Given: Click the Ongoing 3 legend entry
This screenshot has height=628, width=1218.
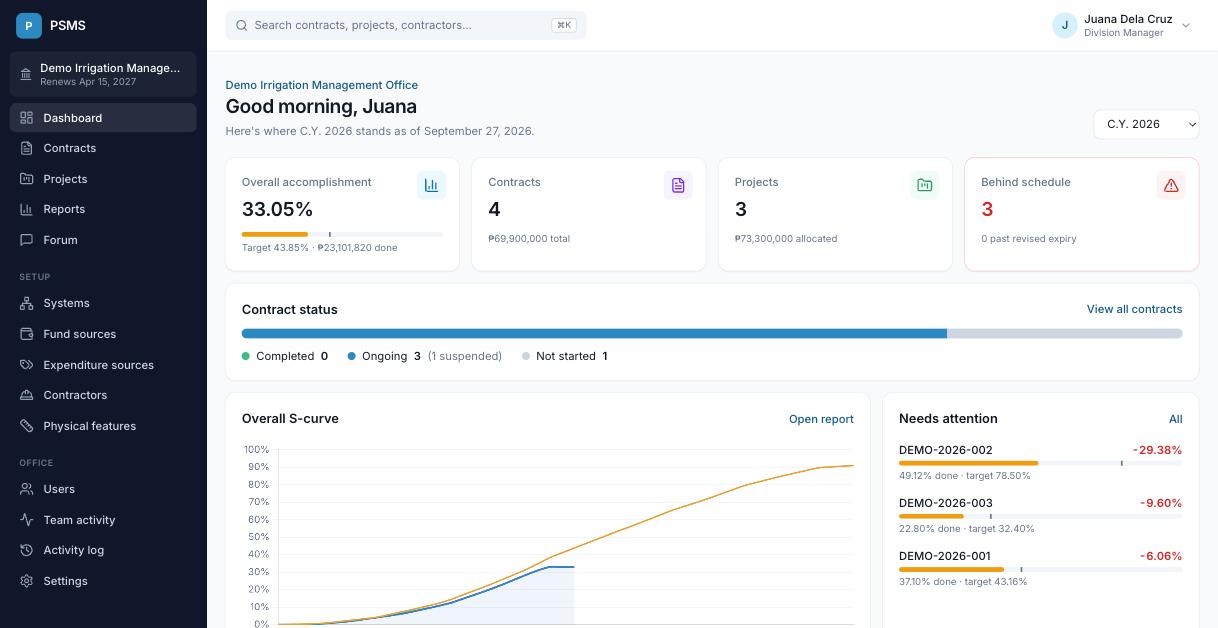Looking at the screenshot, I should [425, 356].
